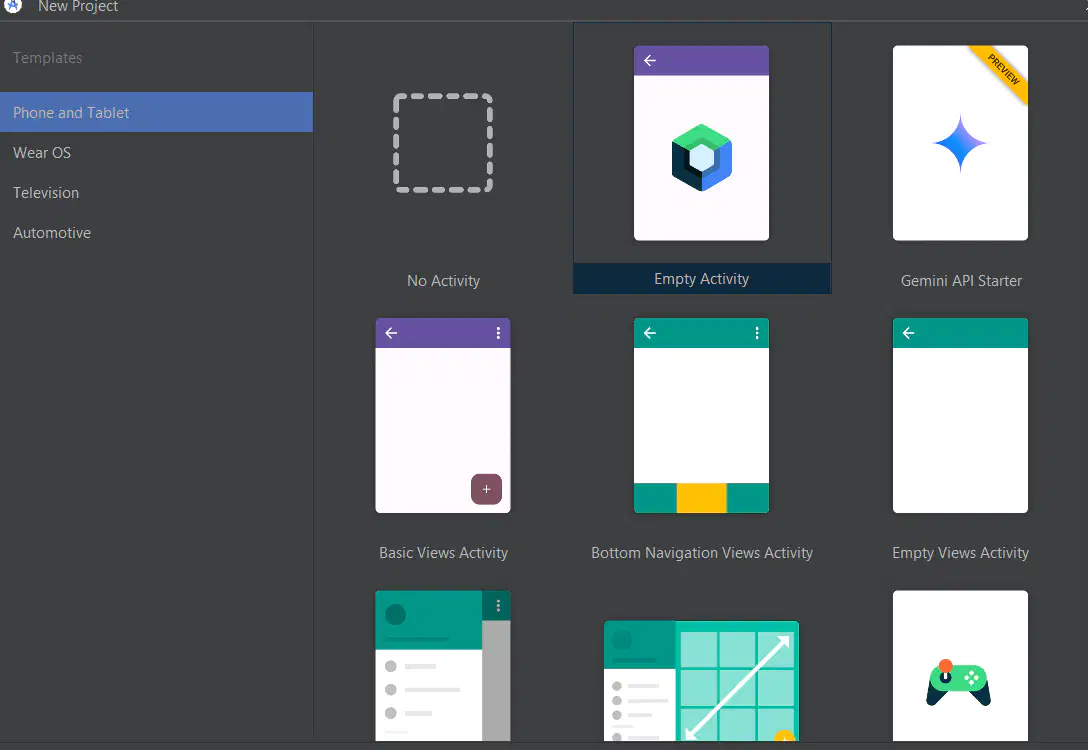
Task: Pick the game controller template thumbnail
Action: (960, 666)
